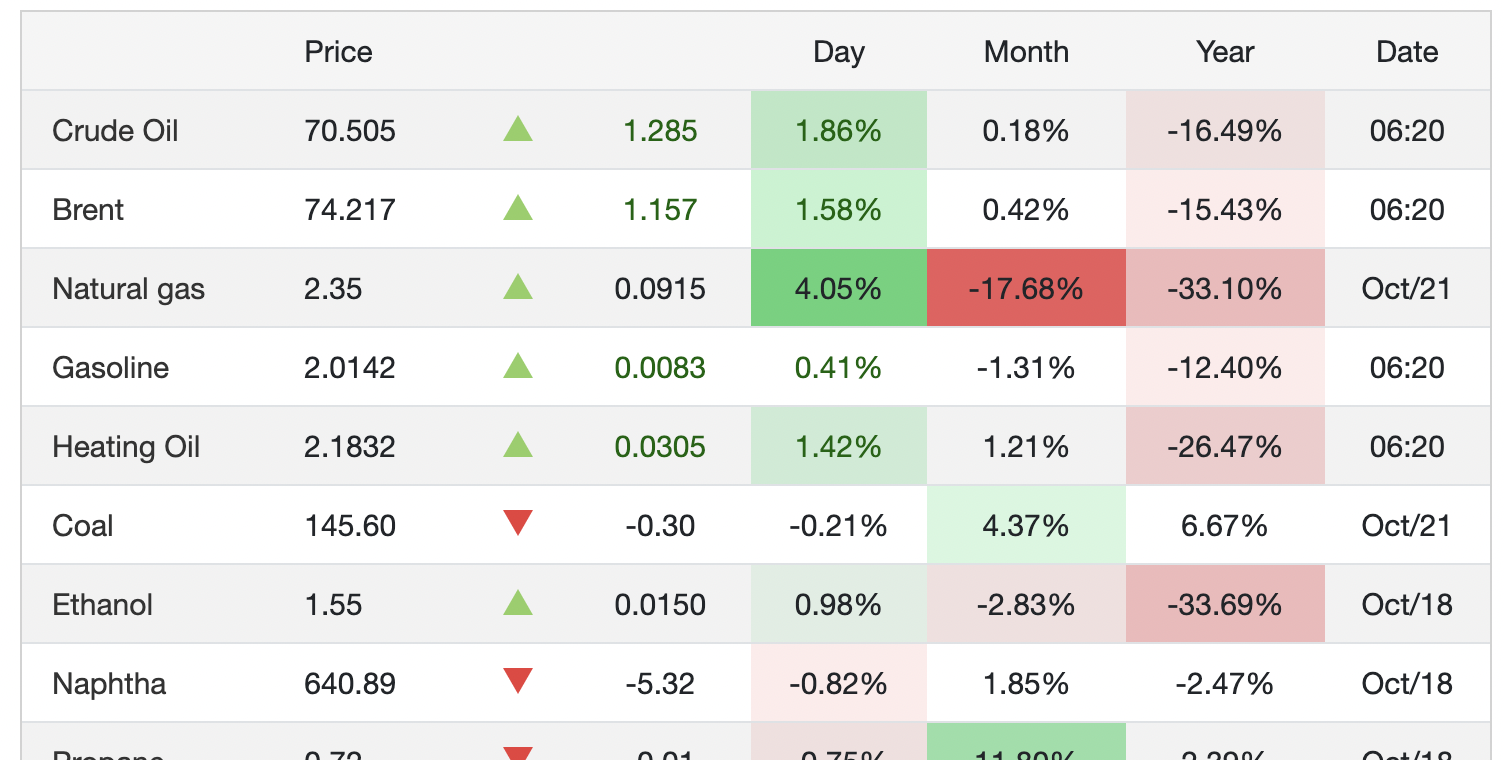Click Ethanol change 0.0150
This screenshot has height=760, width=1504.
click(x=660, y=605)
